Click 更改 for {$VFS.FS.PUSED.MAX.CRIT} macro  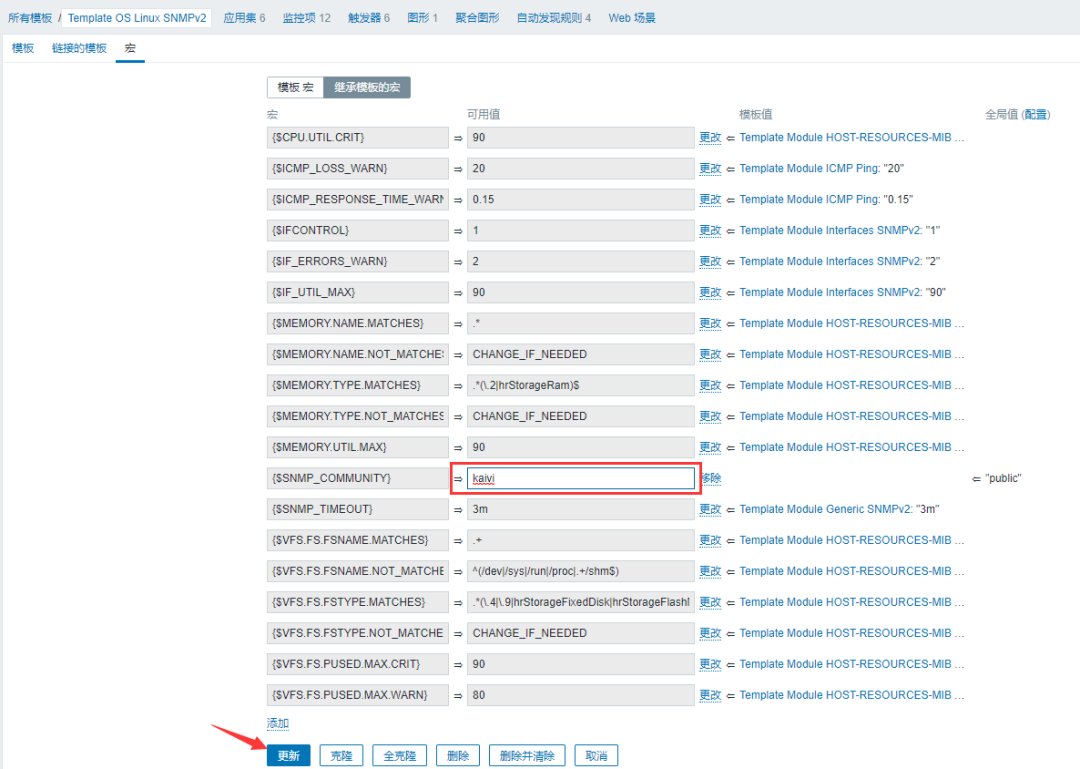710,664
